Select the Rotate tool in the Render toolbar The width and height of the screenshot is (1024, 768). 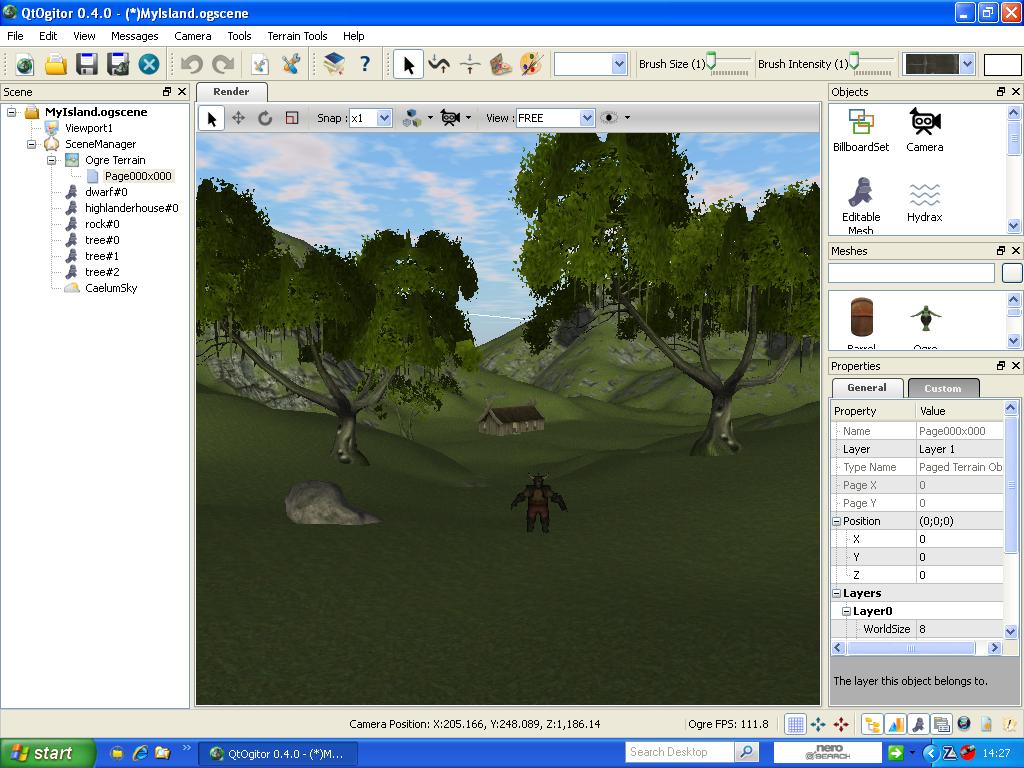[265, 118]
